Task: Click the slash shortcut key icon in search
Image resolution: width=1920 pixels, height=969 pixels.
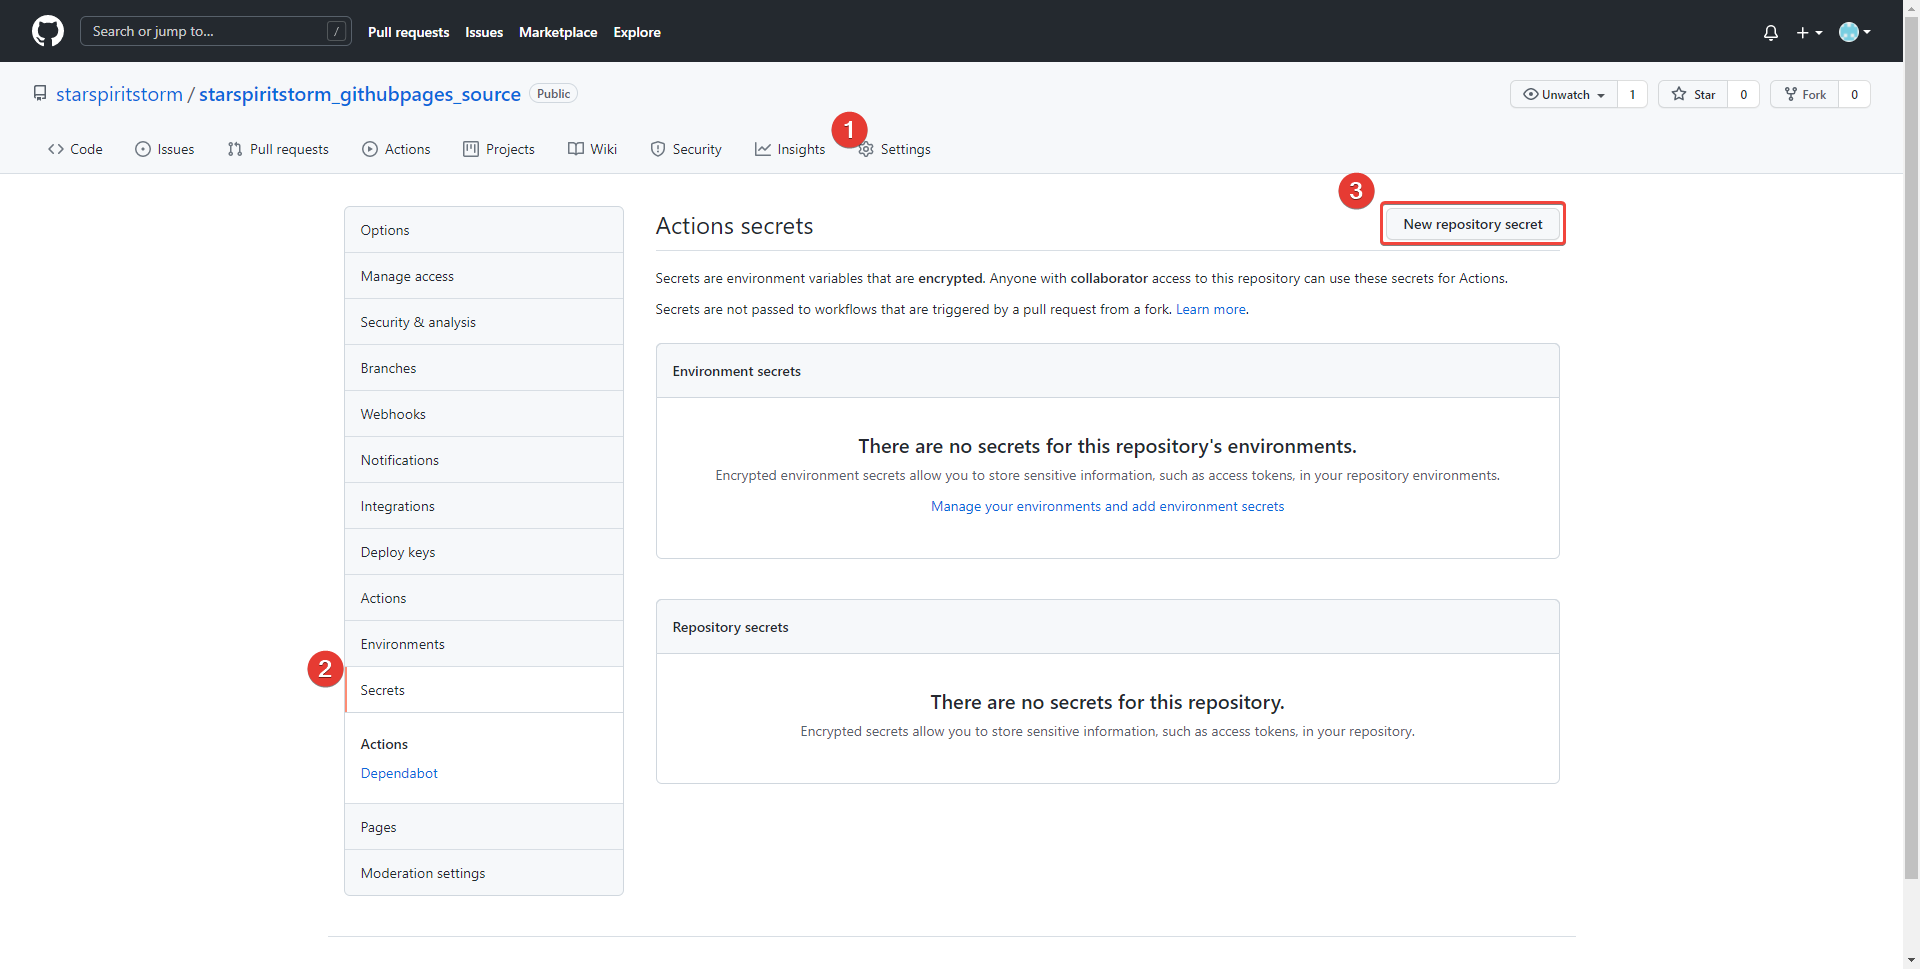Action: point(337,31)
